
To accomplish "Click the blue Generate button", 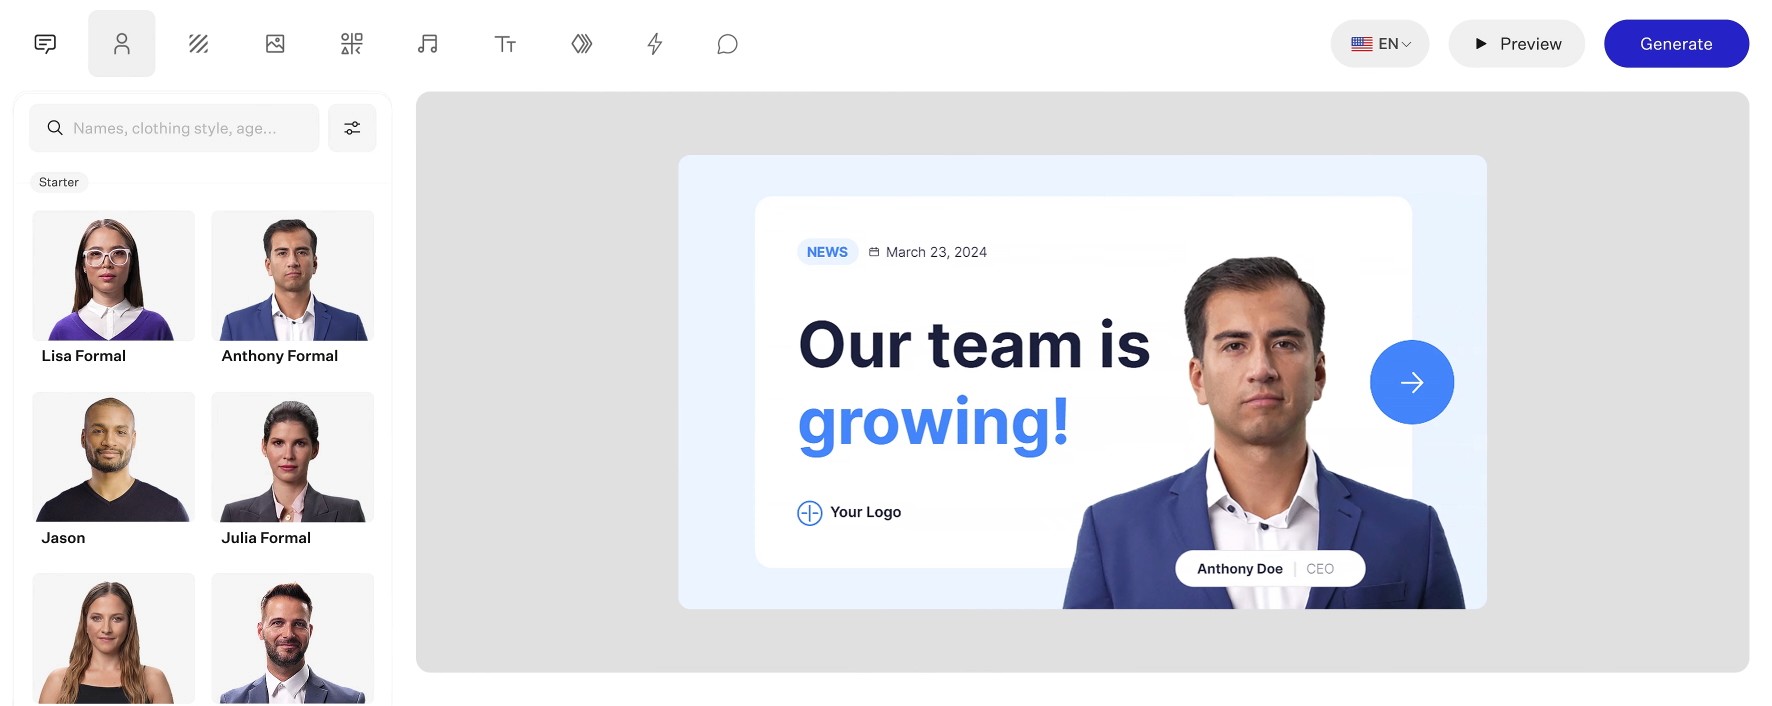I will 1677,44.
